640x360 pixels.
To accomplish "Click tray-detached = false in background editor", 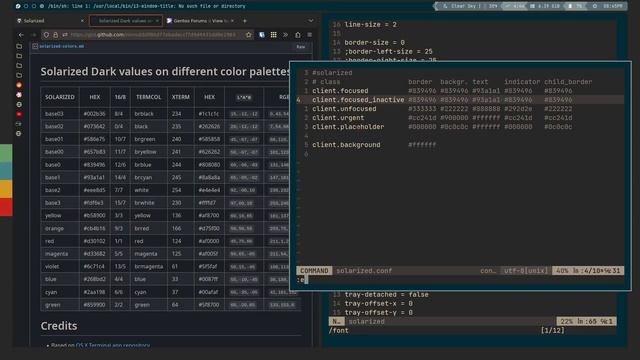I will pos(387,295).
